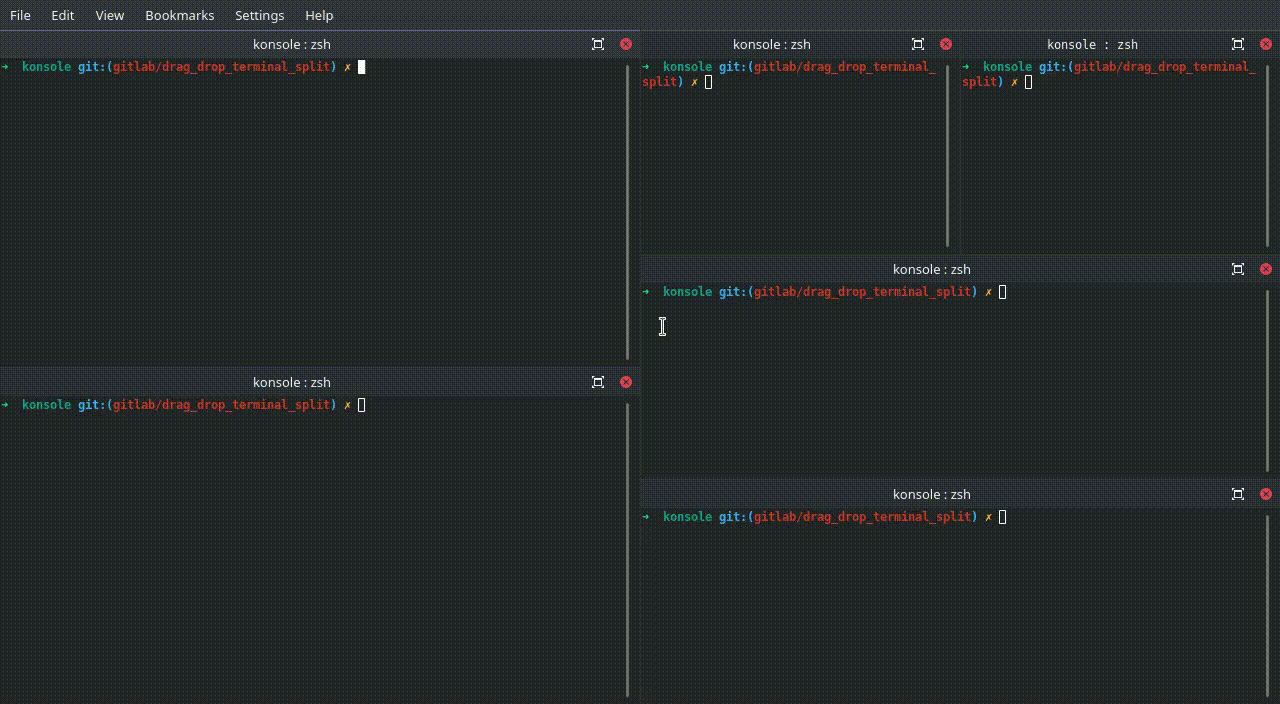Click the top-left pane's "konsole : zsh" title

tap(292, 44)
